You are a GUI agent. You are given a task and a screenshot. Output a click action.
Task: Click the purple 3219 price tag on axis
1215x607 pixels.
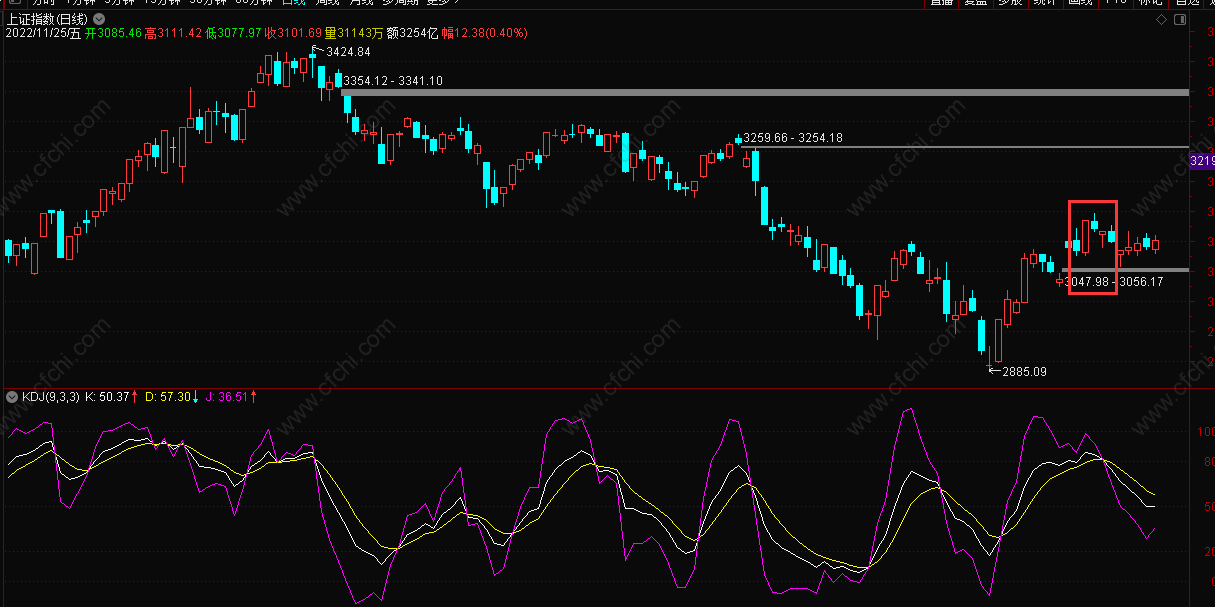coord(1201,160)
